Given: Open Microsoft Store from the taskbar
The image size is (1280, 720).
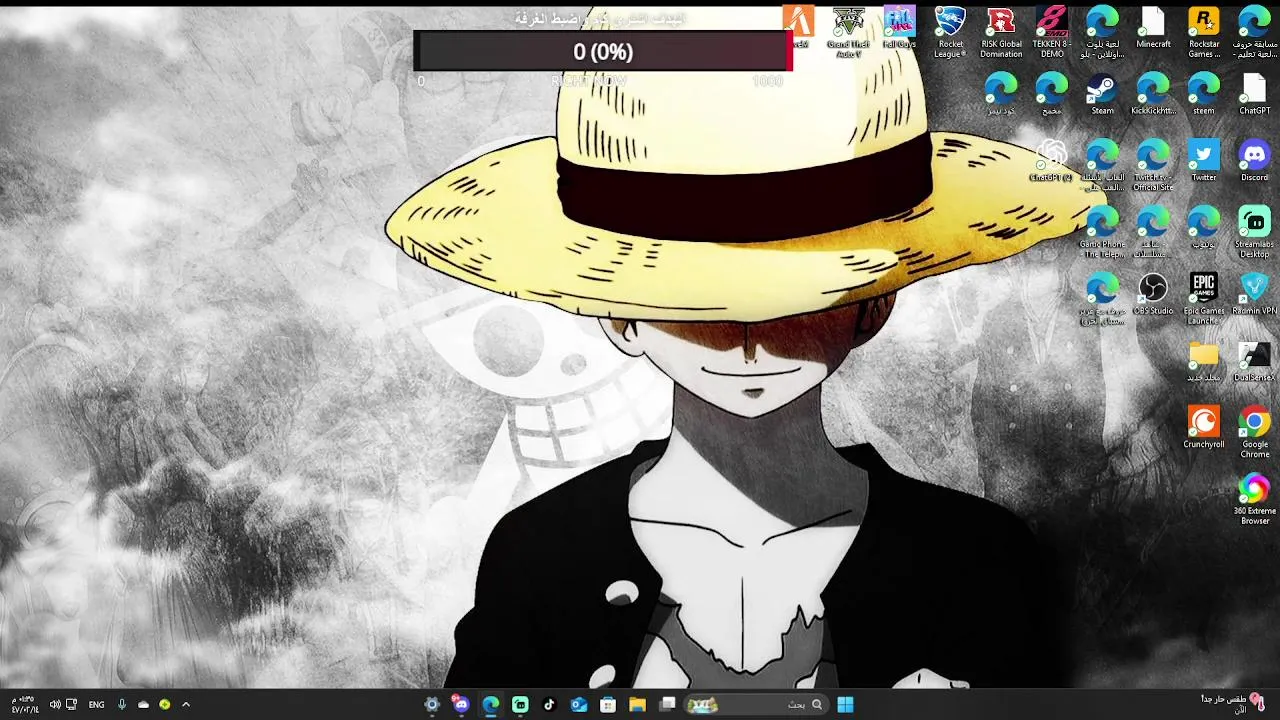Looking at the screenshot, I should [608, 704].
